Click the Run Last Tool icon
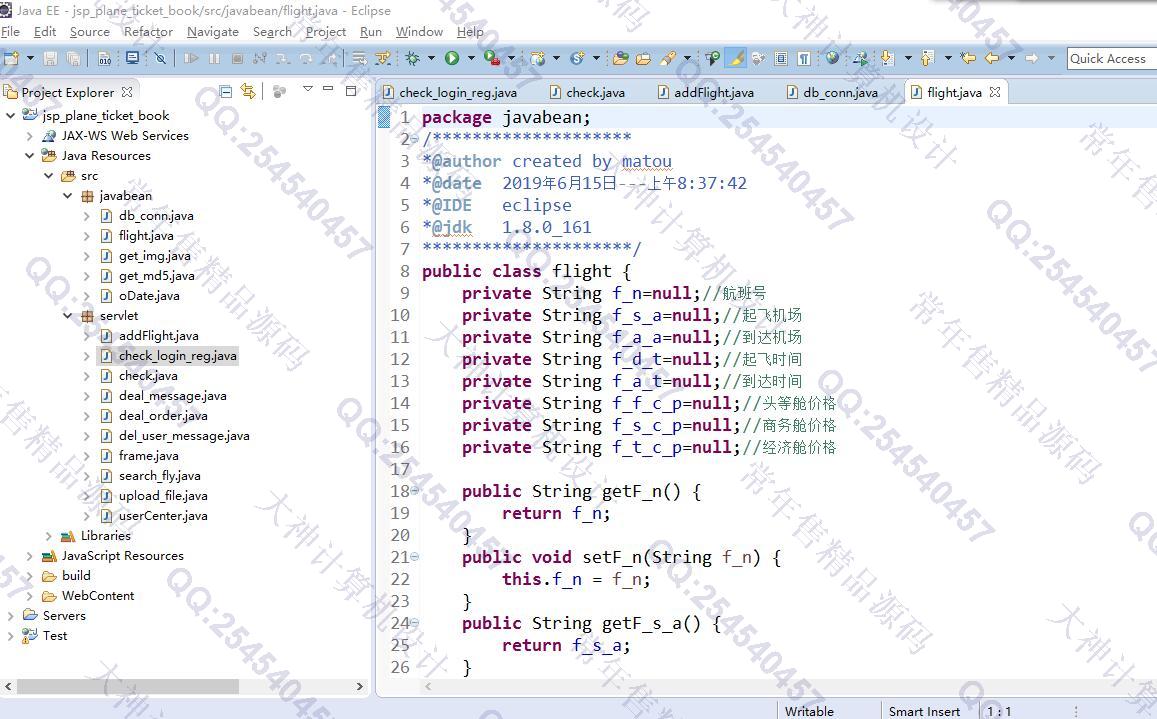 coord(491,58)
